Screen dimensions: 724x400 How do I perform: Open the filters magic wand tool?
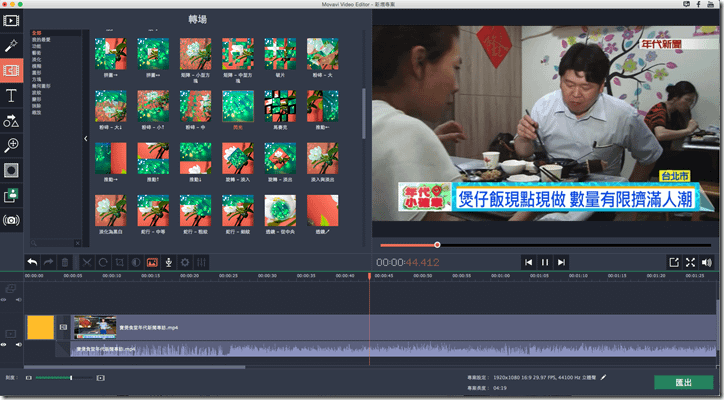click(x=11, y=46)
